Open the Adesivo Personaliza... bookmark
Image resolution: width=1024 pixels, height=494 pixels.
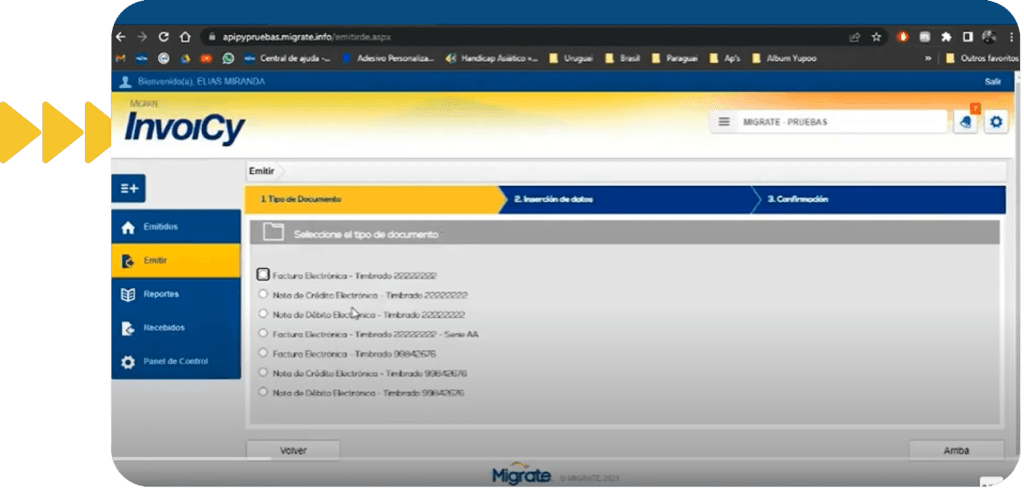[x=388, y=58]
